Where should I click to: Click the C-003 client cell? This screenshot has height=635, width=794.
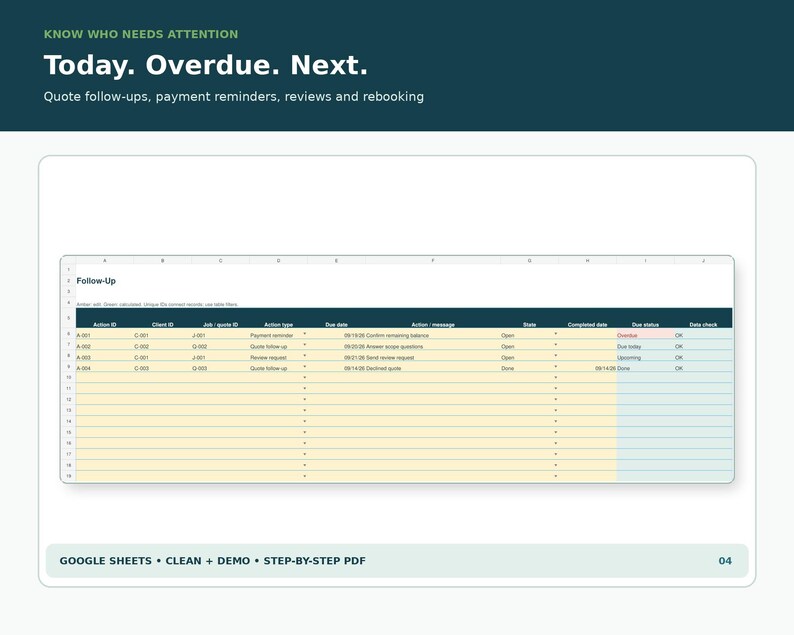point(163,368)
